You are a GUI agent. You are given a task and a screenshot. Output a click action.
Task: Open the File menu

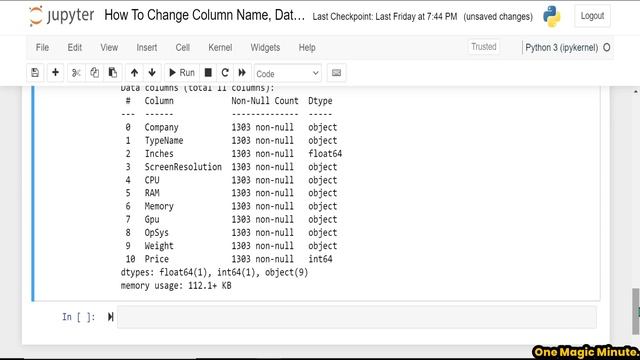42,48
